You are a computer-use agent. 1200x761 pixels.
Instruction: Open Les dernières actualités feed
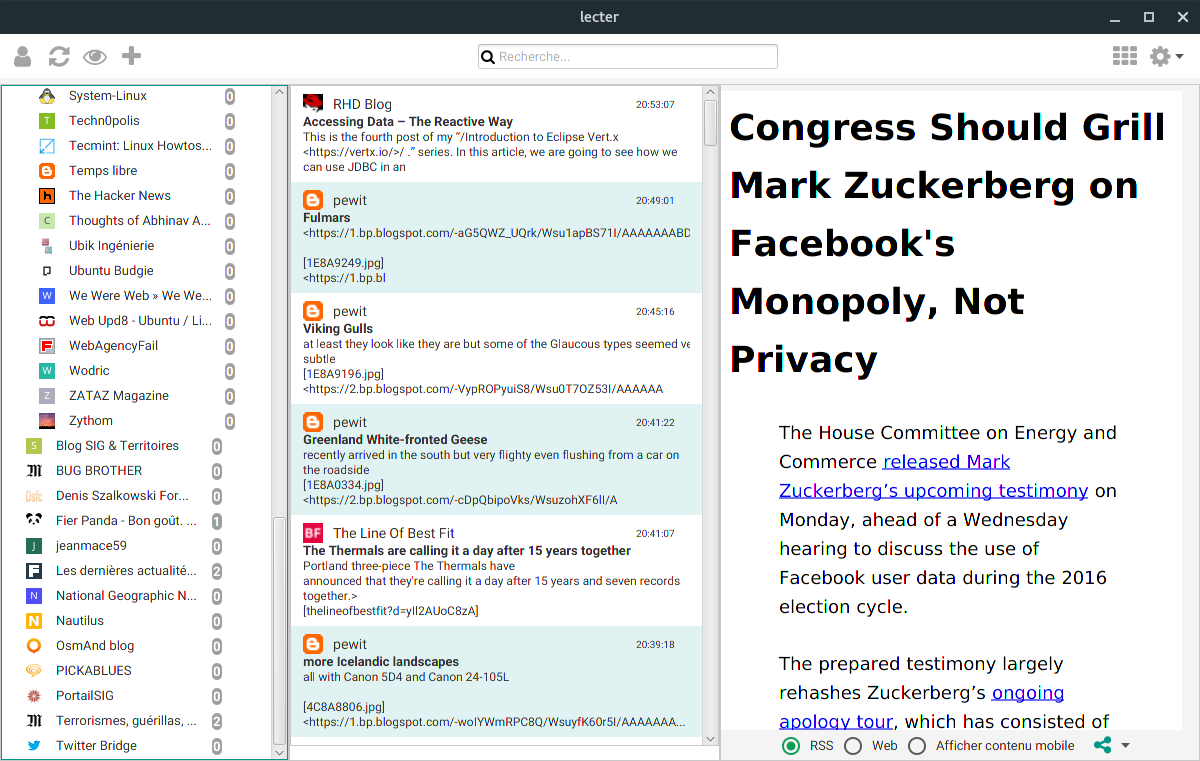125,571
